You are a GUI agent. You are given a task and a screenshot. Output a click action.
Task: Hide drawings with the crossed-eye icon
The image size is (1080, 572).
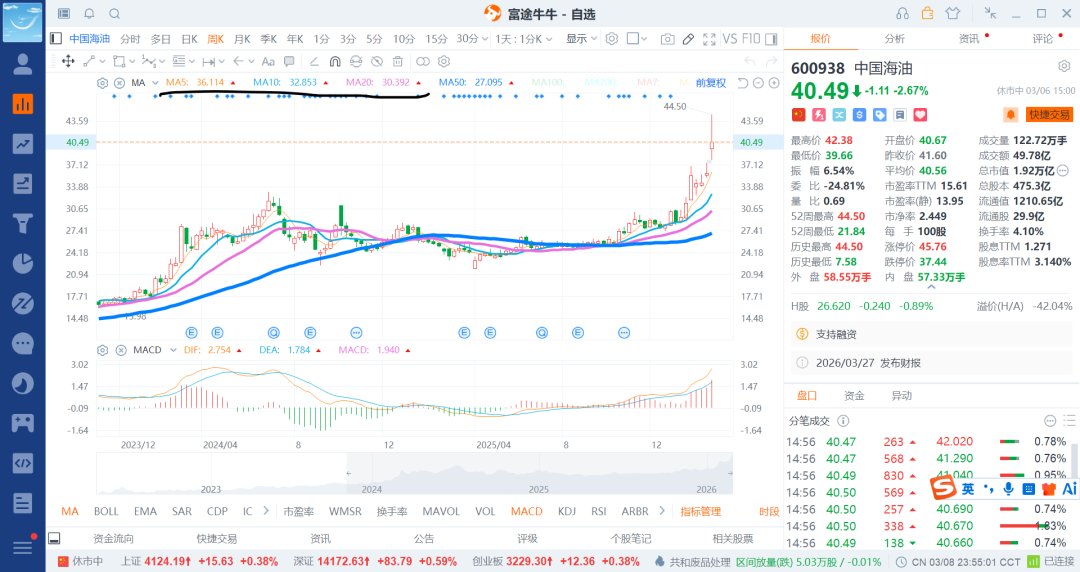[375, 61]
